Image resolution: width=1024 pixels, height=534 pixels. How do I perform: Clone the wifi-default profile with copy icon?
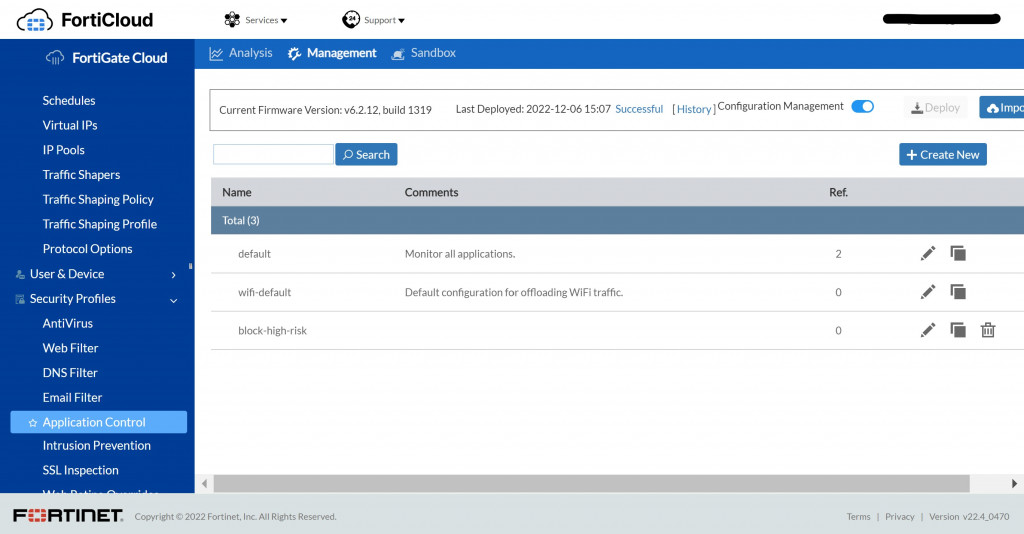(958, 292)
